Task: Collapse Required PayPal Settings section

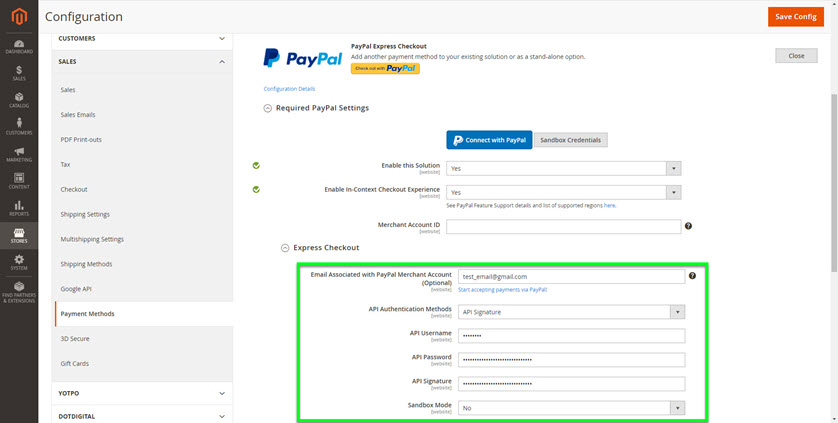Action: [x=316, y=108]
